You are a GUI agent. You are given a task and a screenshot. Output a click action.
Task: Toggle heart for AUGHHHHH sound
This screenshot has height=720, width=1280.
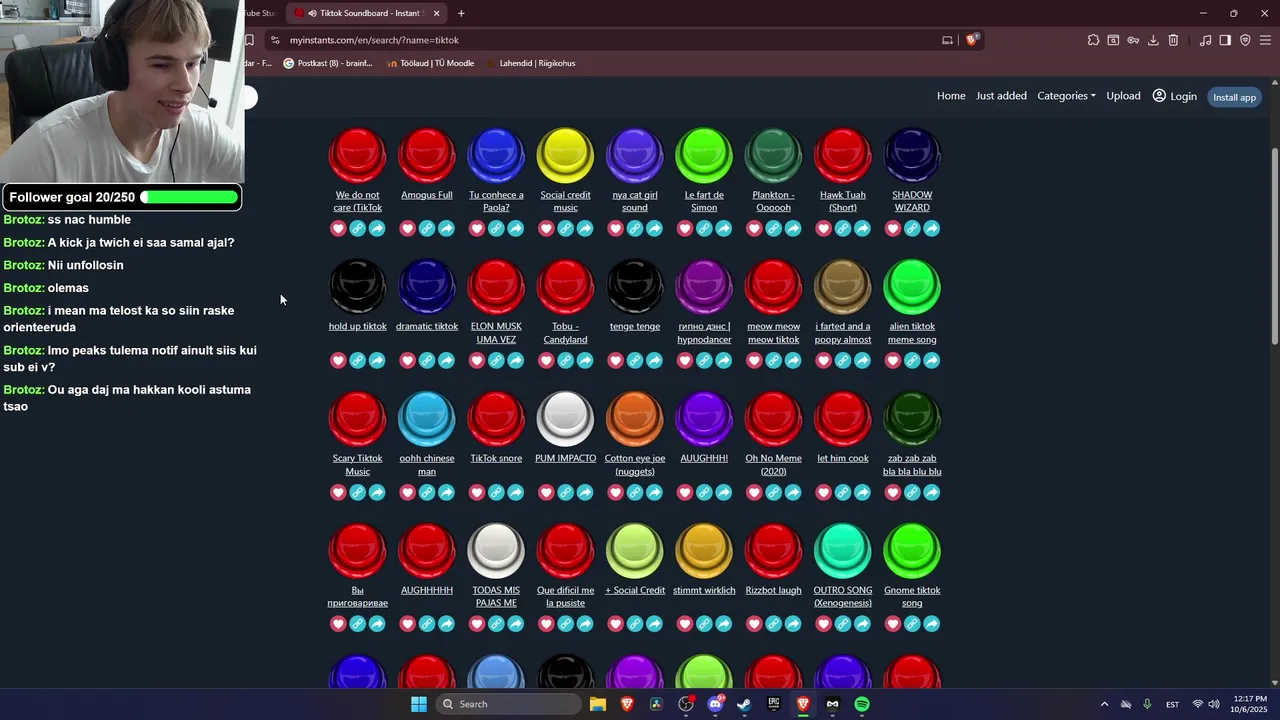(407, 625)
